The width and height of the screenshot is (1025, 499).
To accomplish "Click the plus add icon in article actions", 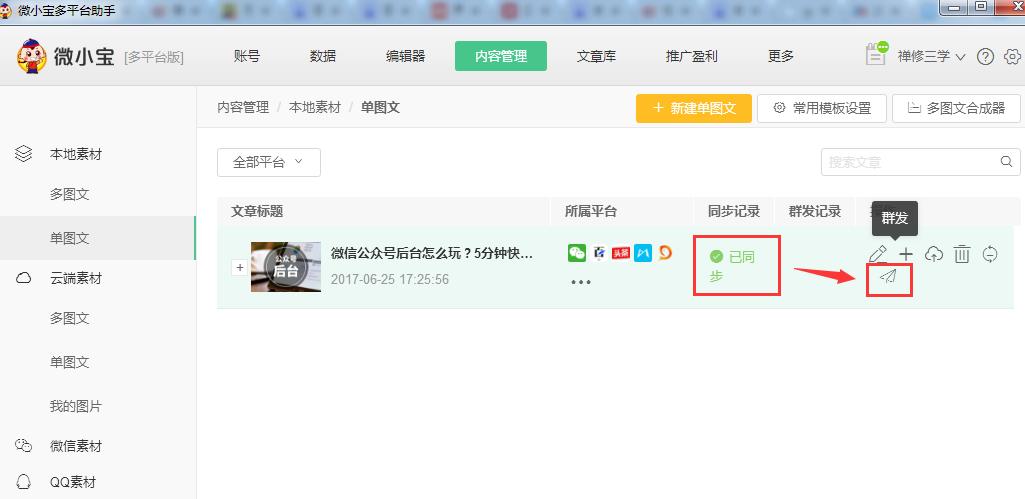I will pyautogui.click(x=906, y=254).
